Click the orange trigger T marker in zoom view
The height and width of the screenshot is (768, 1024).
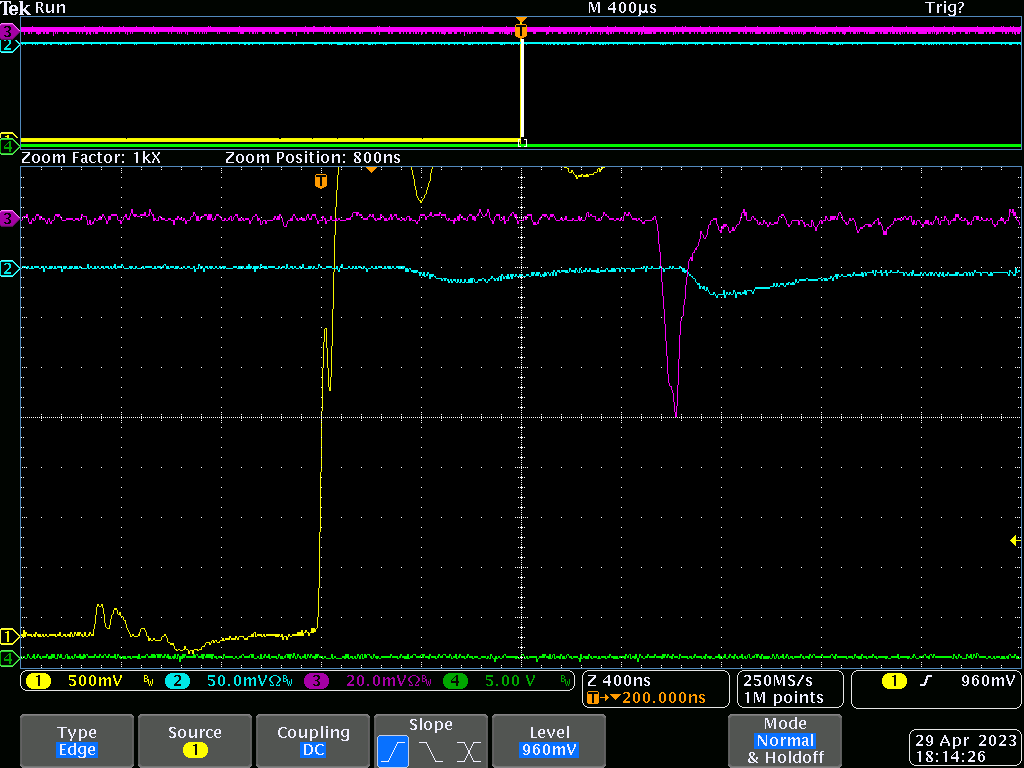[321, 181]
